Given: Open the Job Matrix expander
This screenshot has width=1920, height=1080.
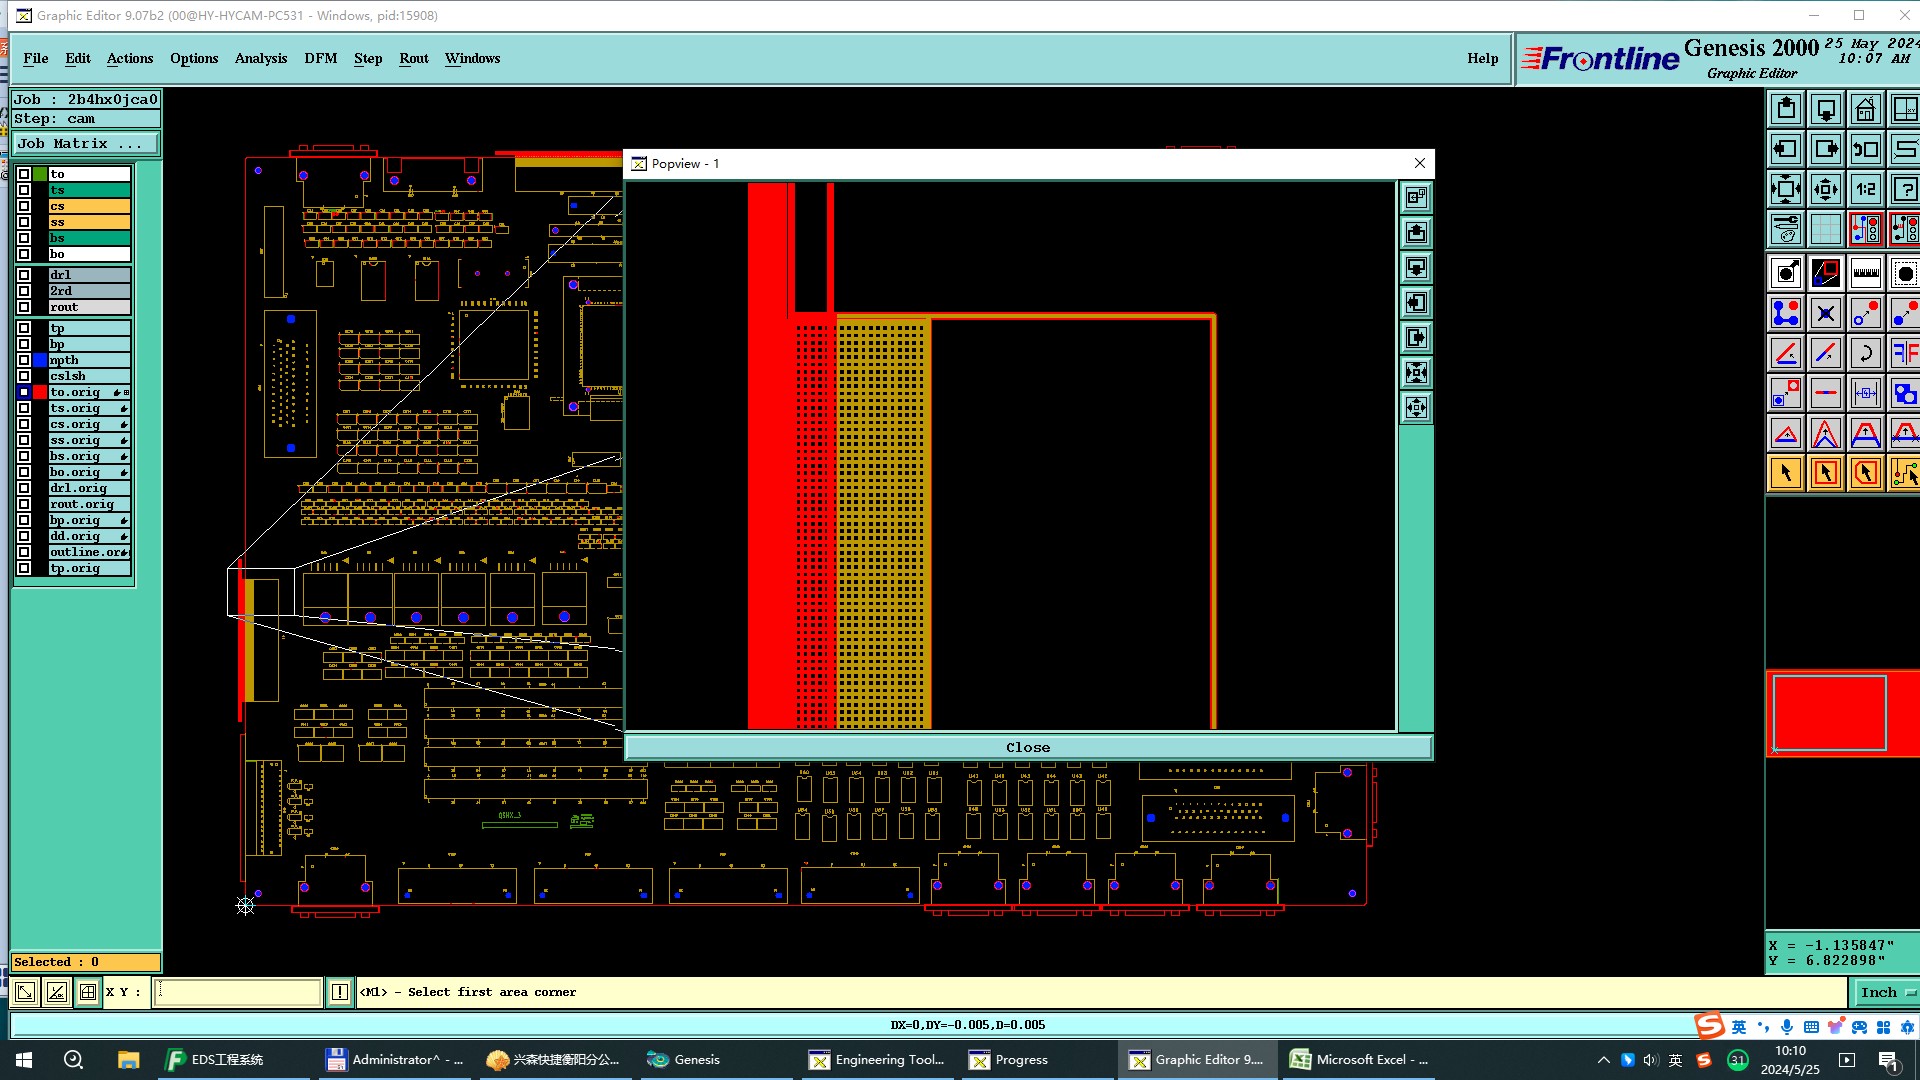Looking at the screenshot, I should coord(85,144).
